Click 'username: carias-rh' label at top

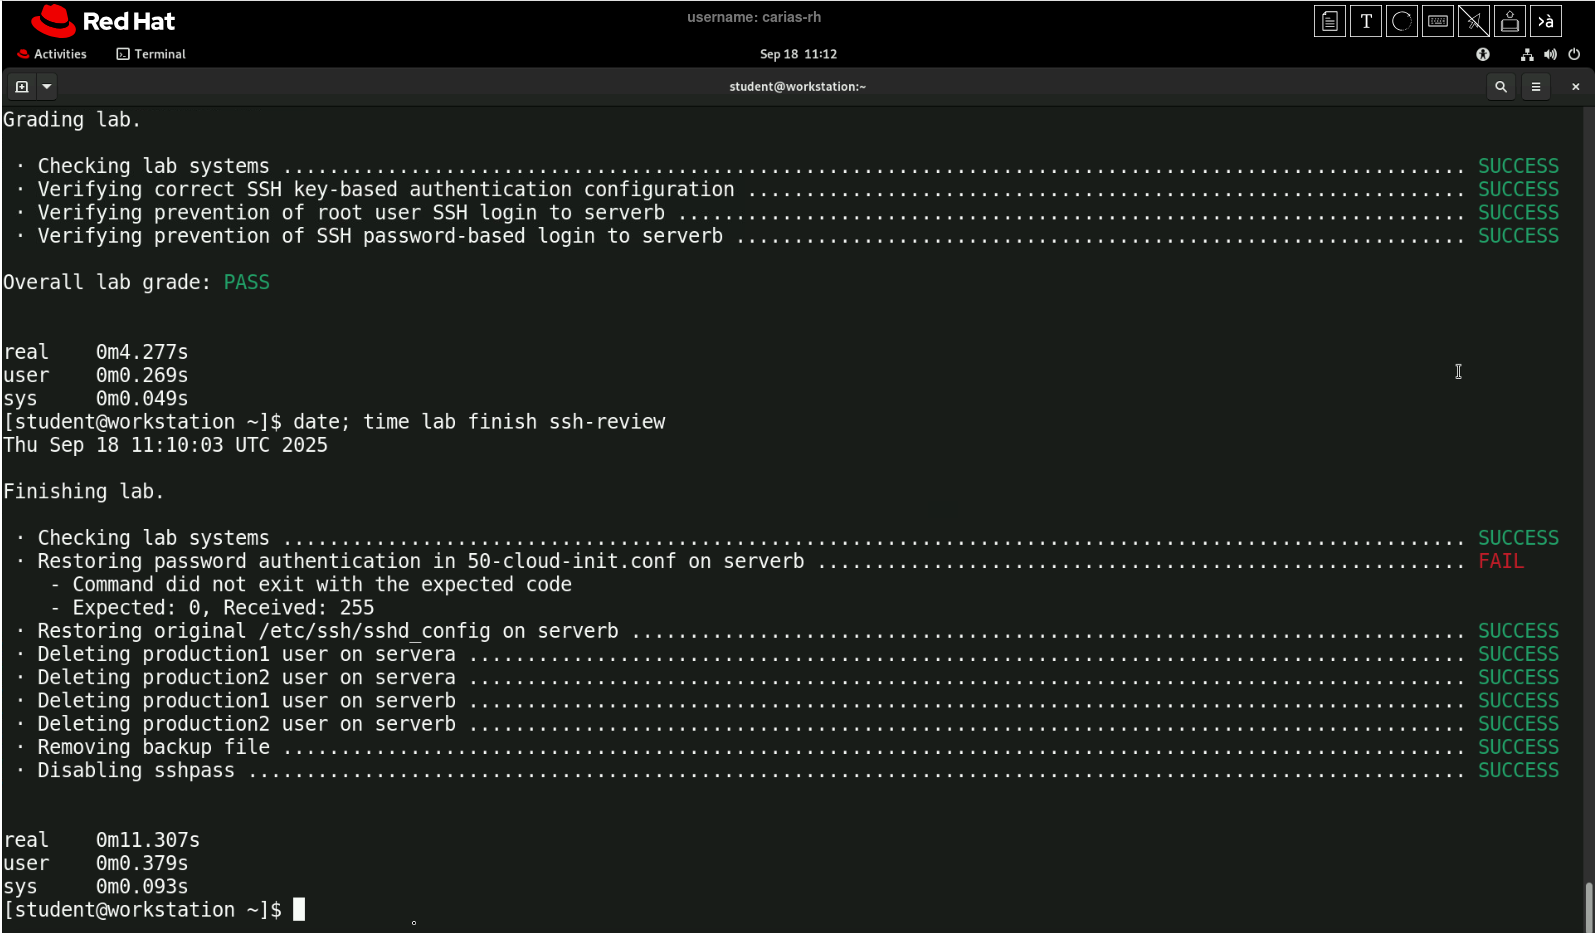tap(754, 17)
